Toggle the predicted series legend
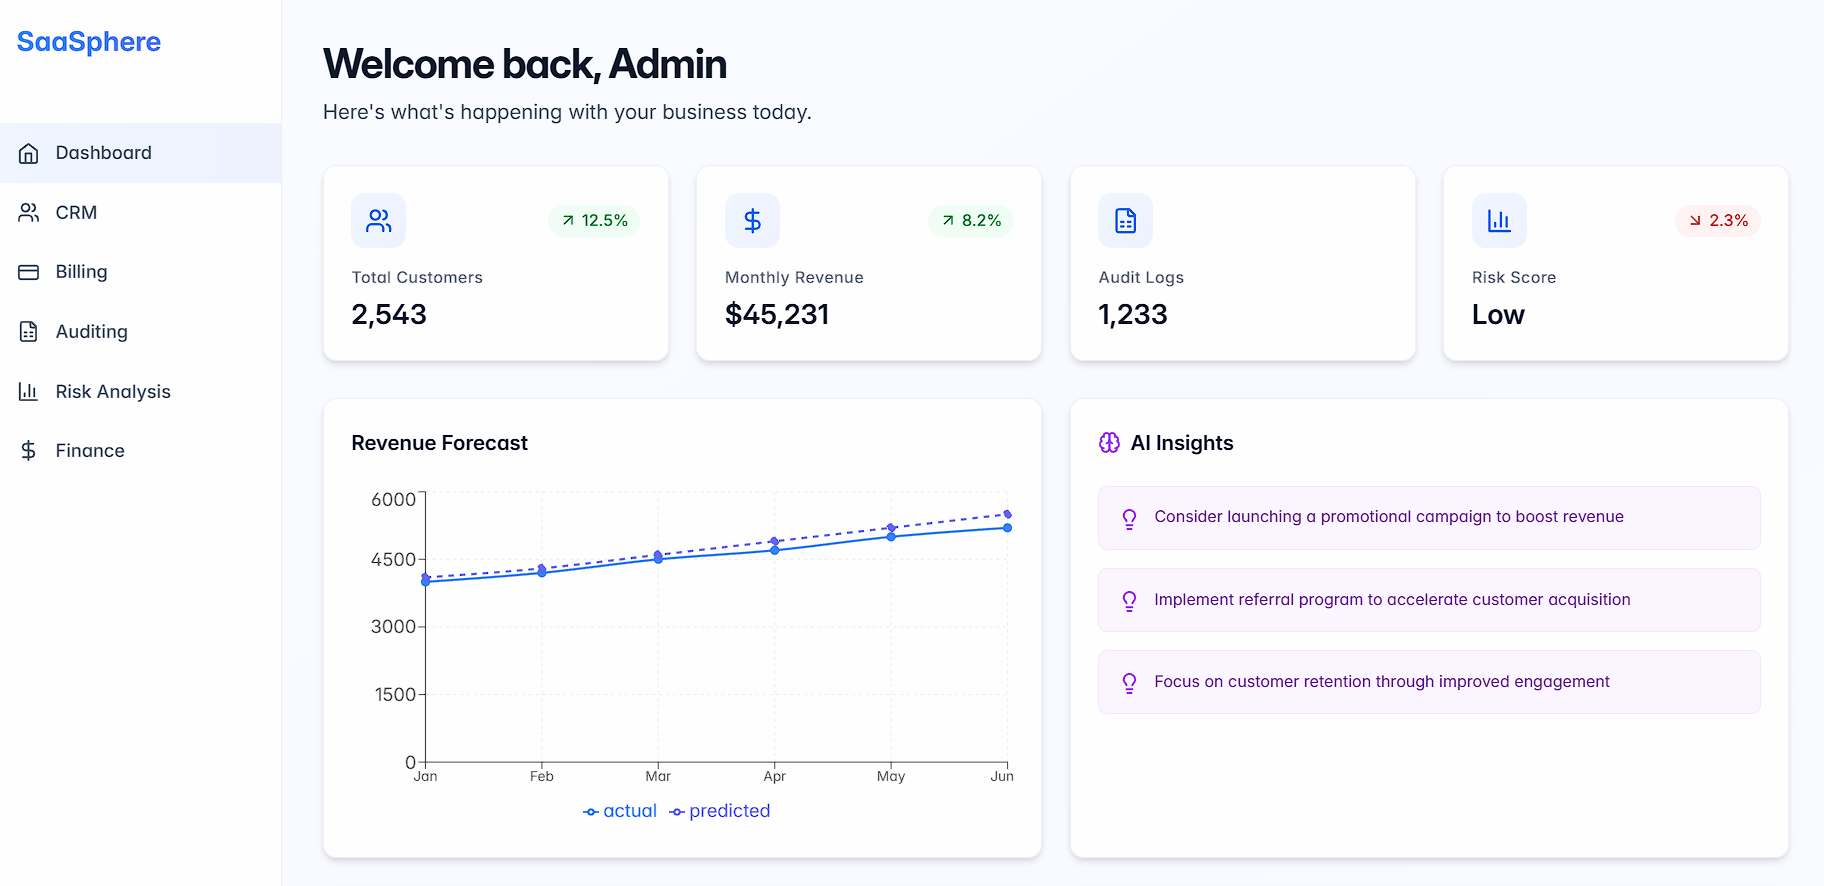 pyautogui.click(x=720, y=811)
